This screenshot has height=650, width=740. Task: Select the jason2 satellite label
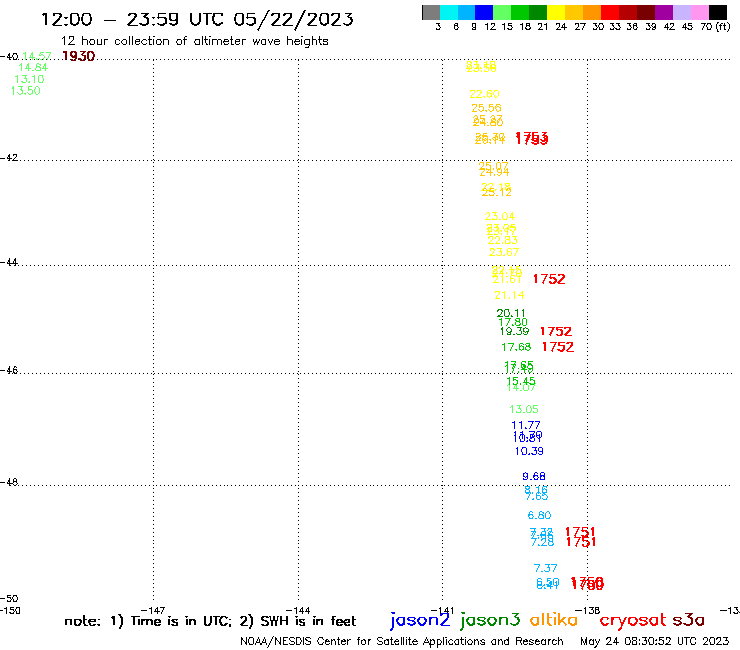420,620
